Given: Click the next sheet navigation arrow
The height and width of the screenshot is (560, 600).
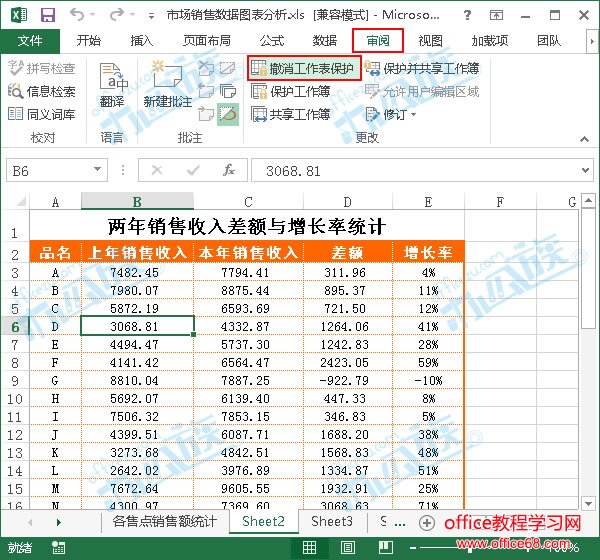Looking at the screenshot, I should [59, 522].
